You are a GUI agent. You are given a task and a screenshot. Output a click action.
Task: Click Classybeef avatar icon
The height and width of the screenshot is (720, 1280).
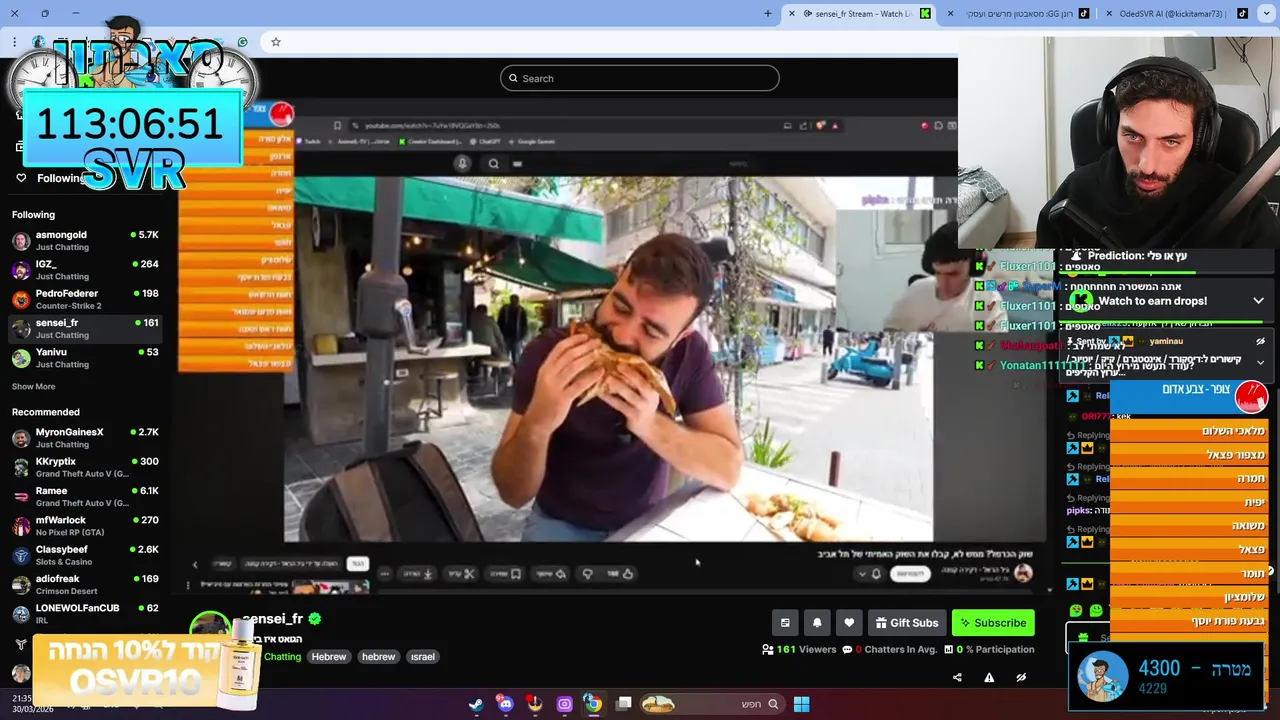[20, 555]
